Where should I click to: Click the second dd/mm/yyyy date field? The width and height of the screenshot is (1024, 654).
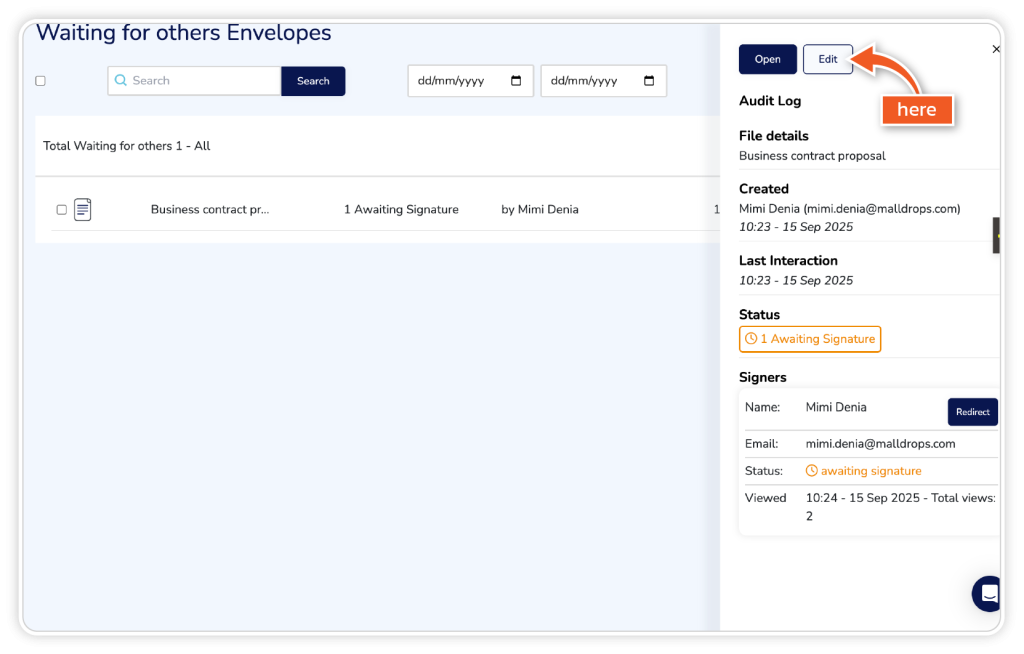tap(592, 81)
